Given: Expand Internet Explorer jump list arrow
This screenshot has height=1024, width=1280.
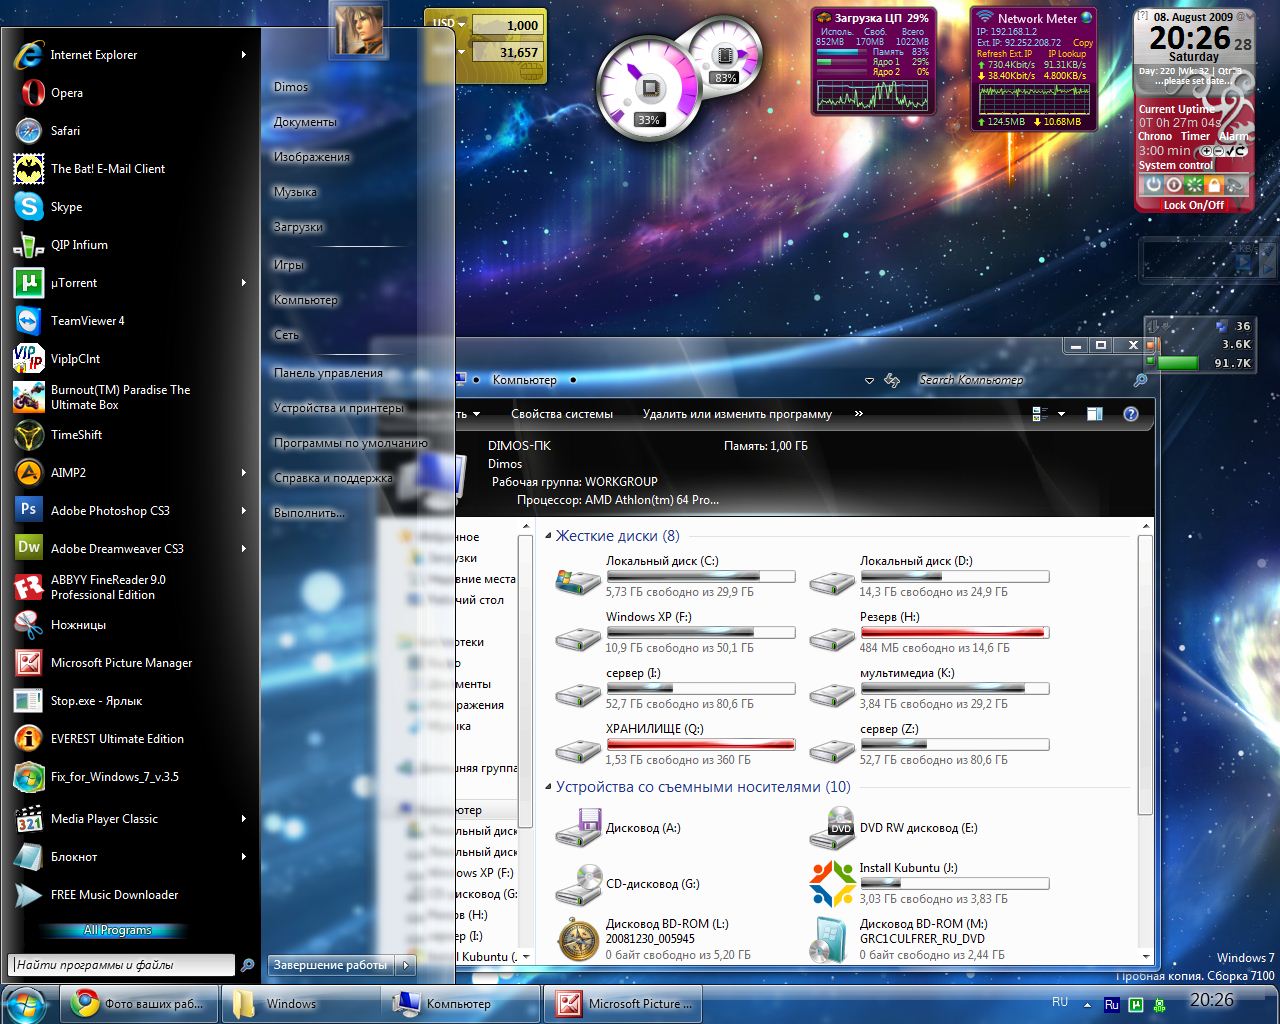Looking at the screenshot, I should coord(243,55).
